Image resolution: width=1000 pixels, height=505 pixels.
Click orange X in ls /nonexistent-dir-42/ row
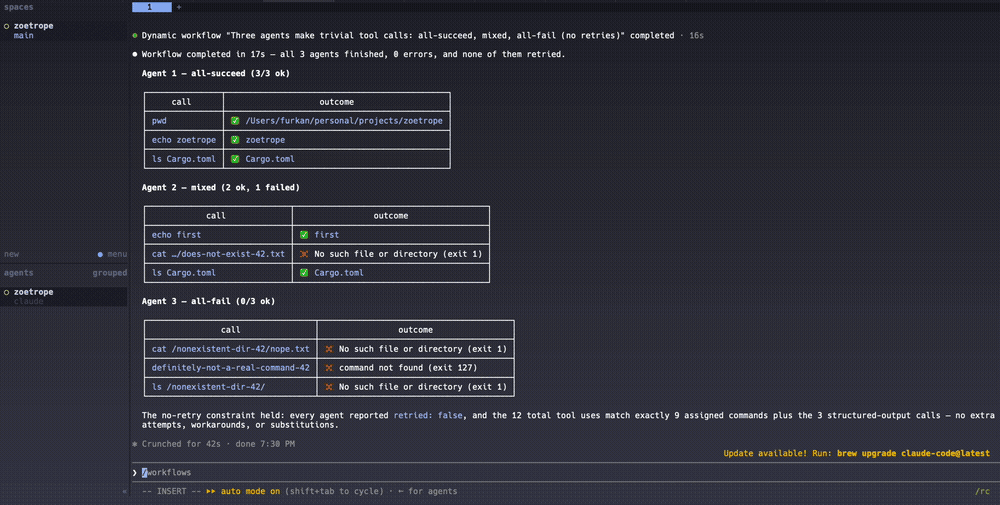point(329,386)
